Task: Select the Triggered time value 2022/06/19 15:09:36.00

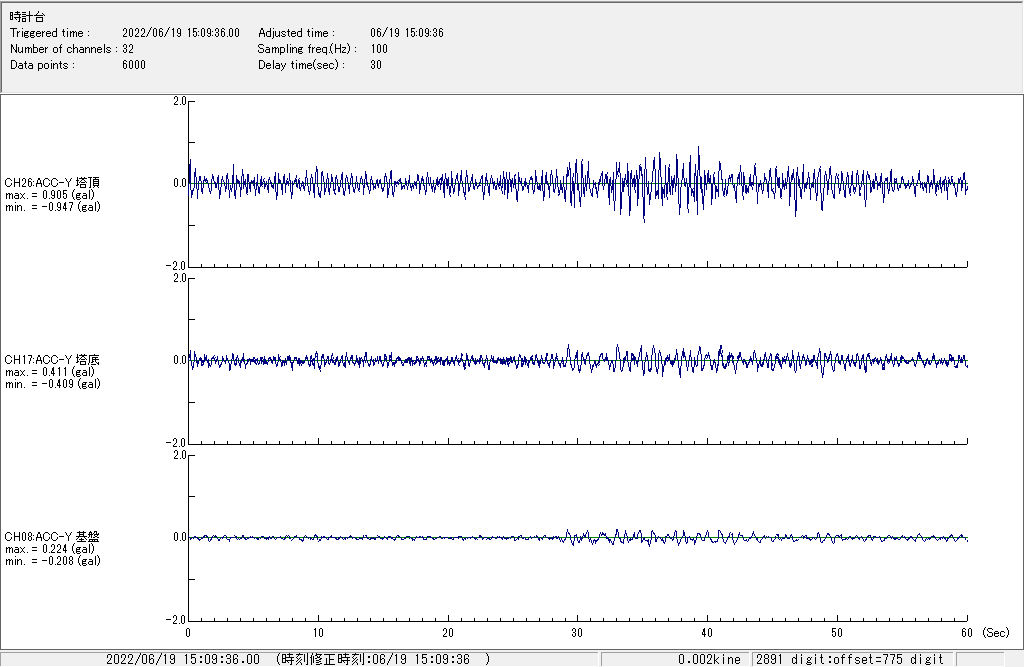Action: (180, 33)
